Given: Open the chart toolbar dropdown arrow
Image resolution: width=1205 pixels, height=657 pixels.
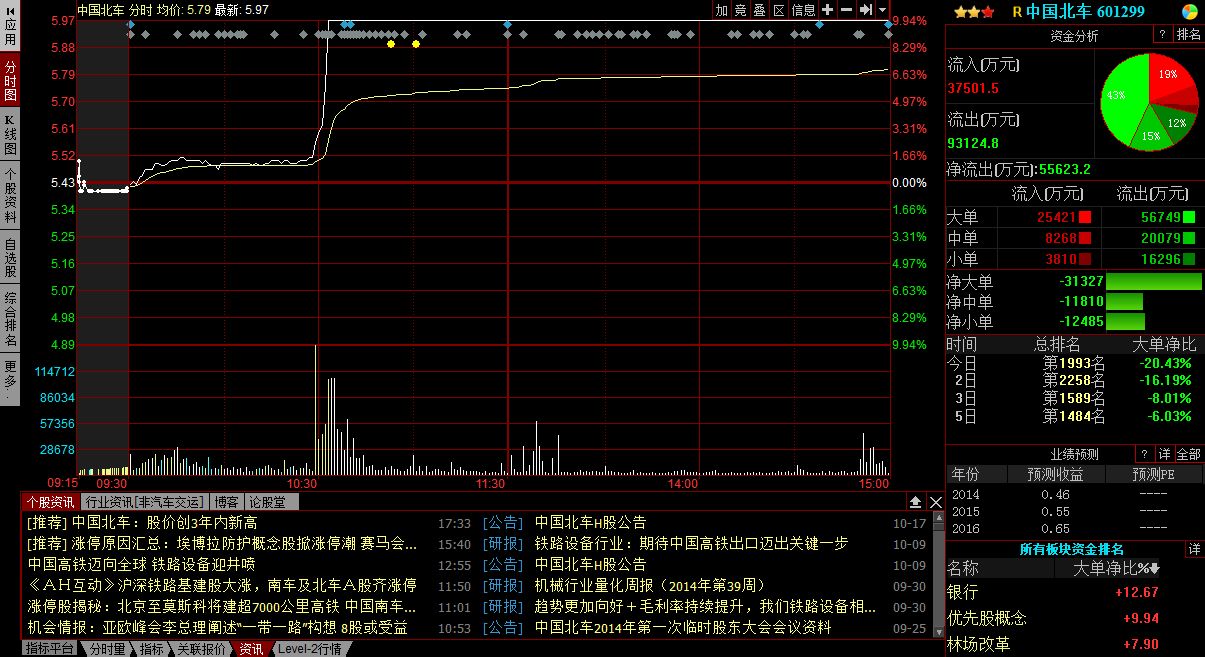Looking at the screenshot, I should tap(883, 10).
